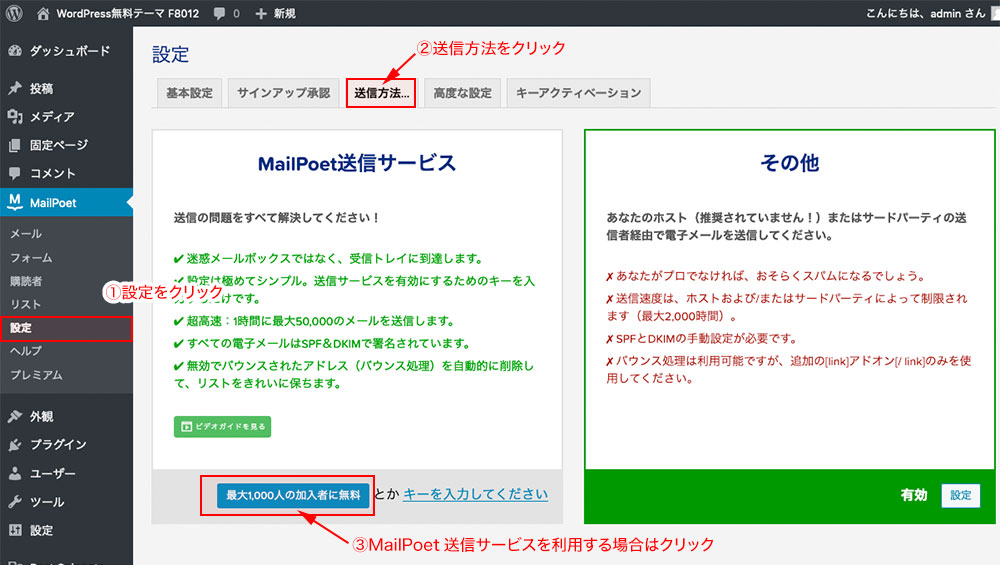Click the 外観 appearance brush icon
Image resolution: width=1000 pixels, height=565 pixels.
pos(15,416)
